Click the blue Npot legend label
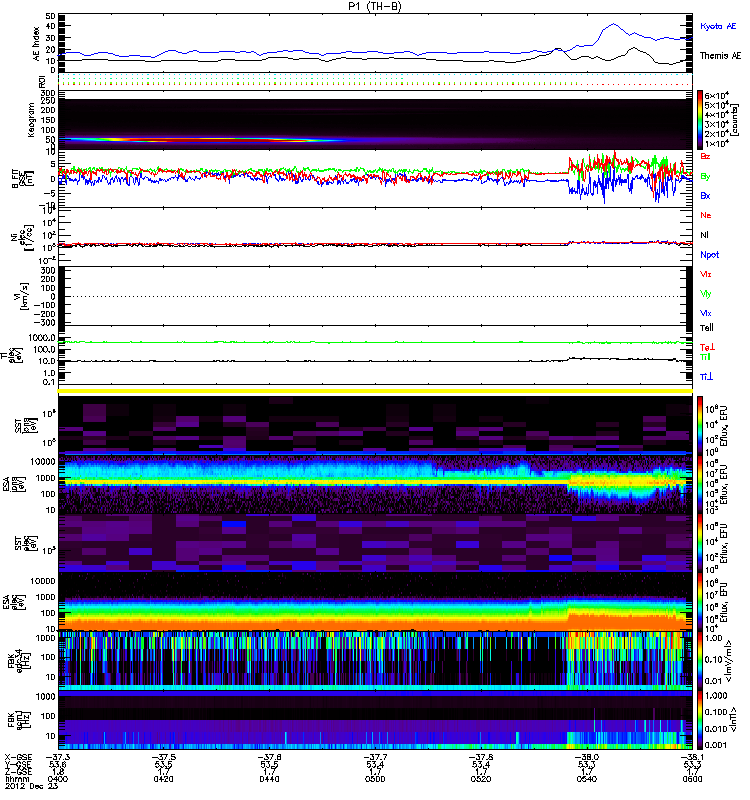Image resolution: width=750 pixels, height=800 pixels. coord(710,255)
